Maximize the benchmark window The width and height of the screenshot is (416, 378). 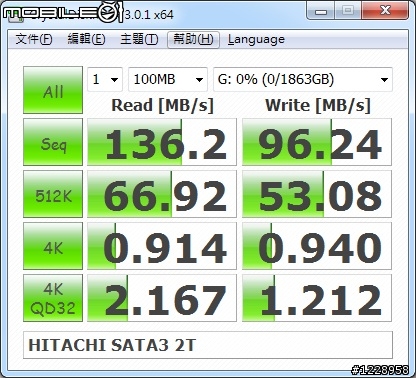coord(348,11)
